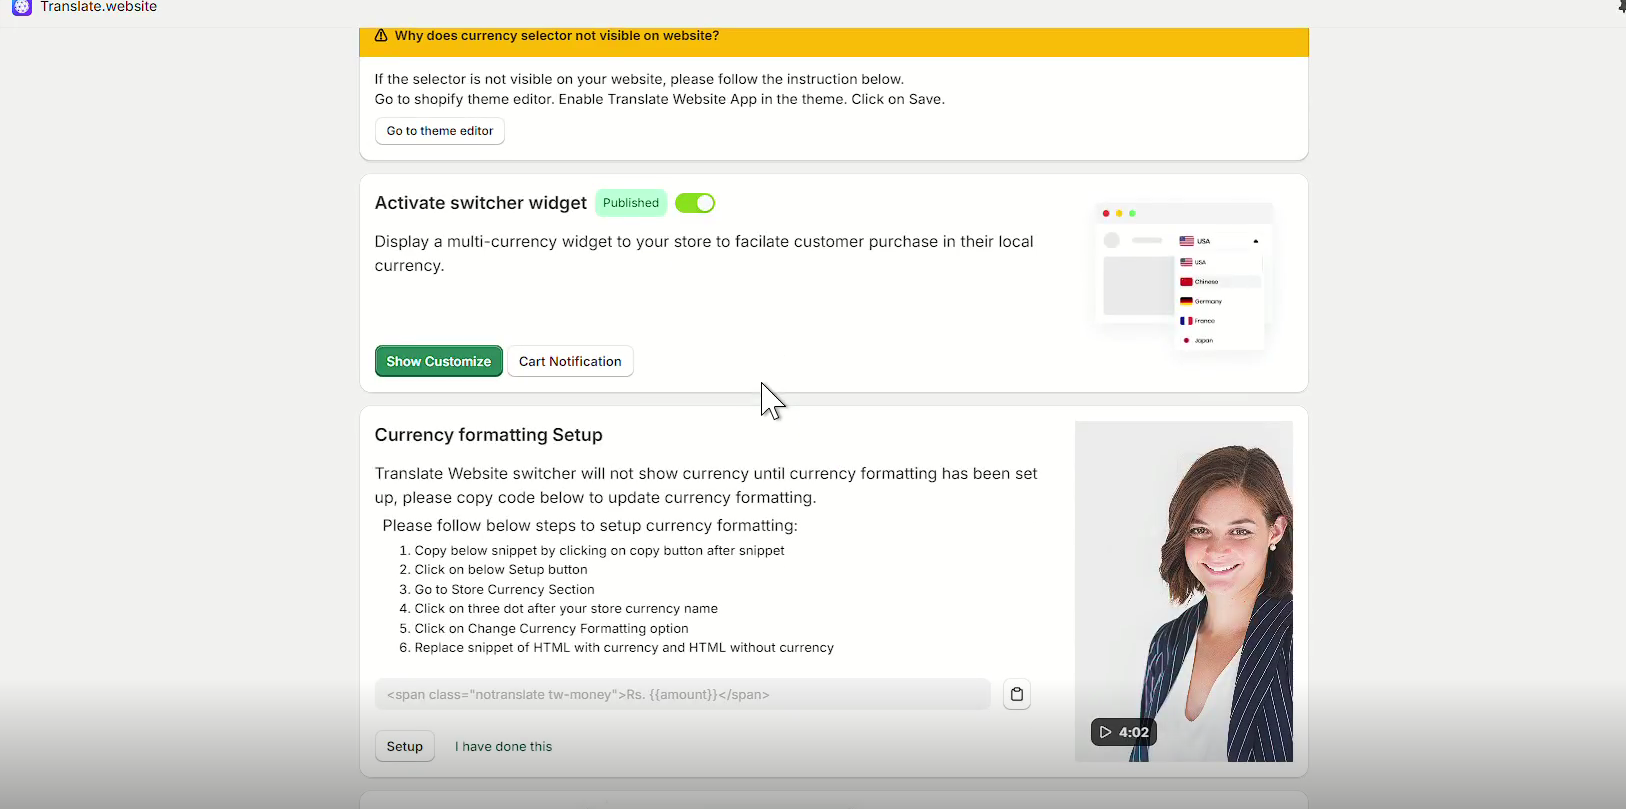Click the Translate.website app logo icon
The width and height of the screenshot is (1626, 809).
point(22,7)
